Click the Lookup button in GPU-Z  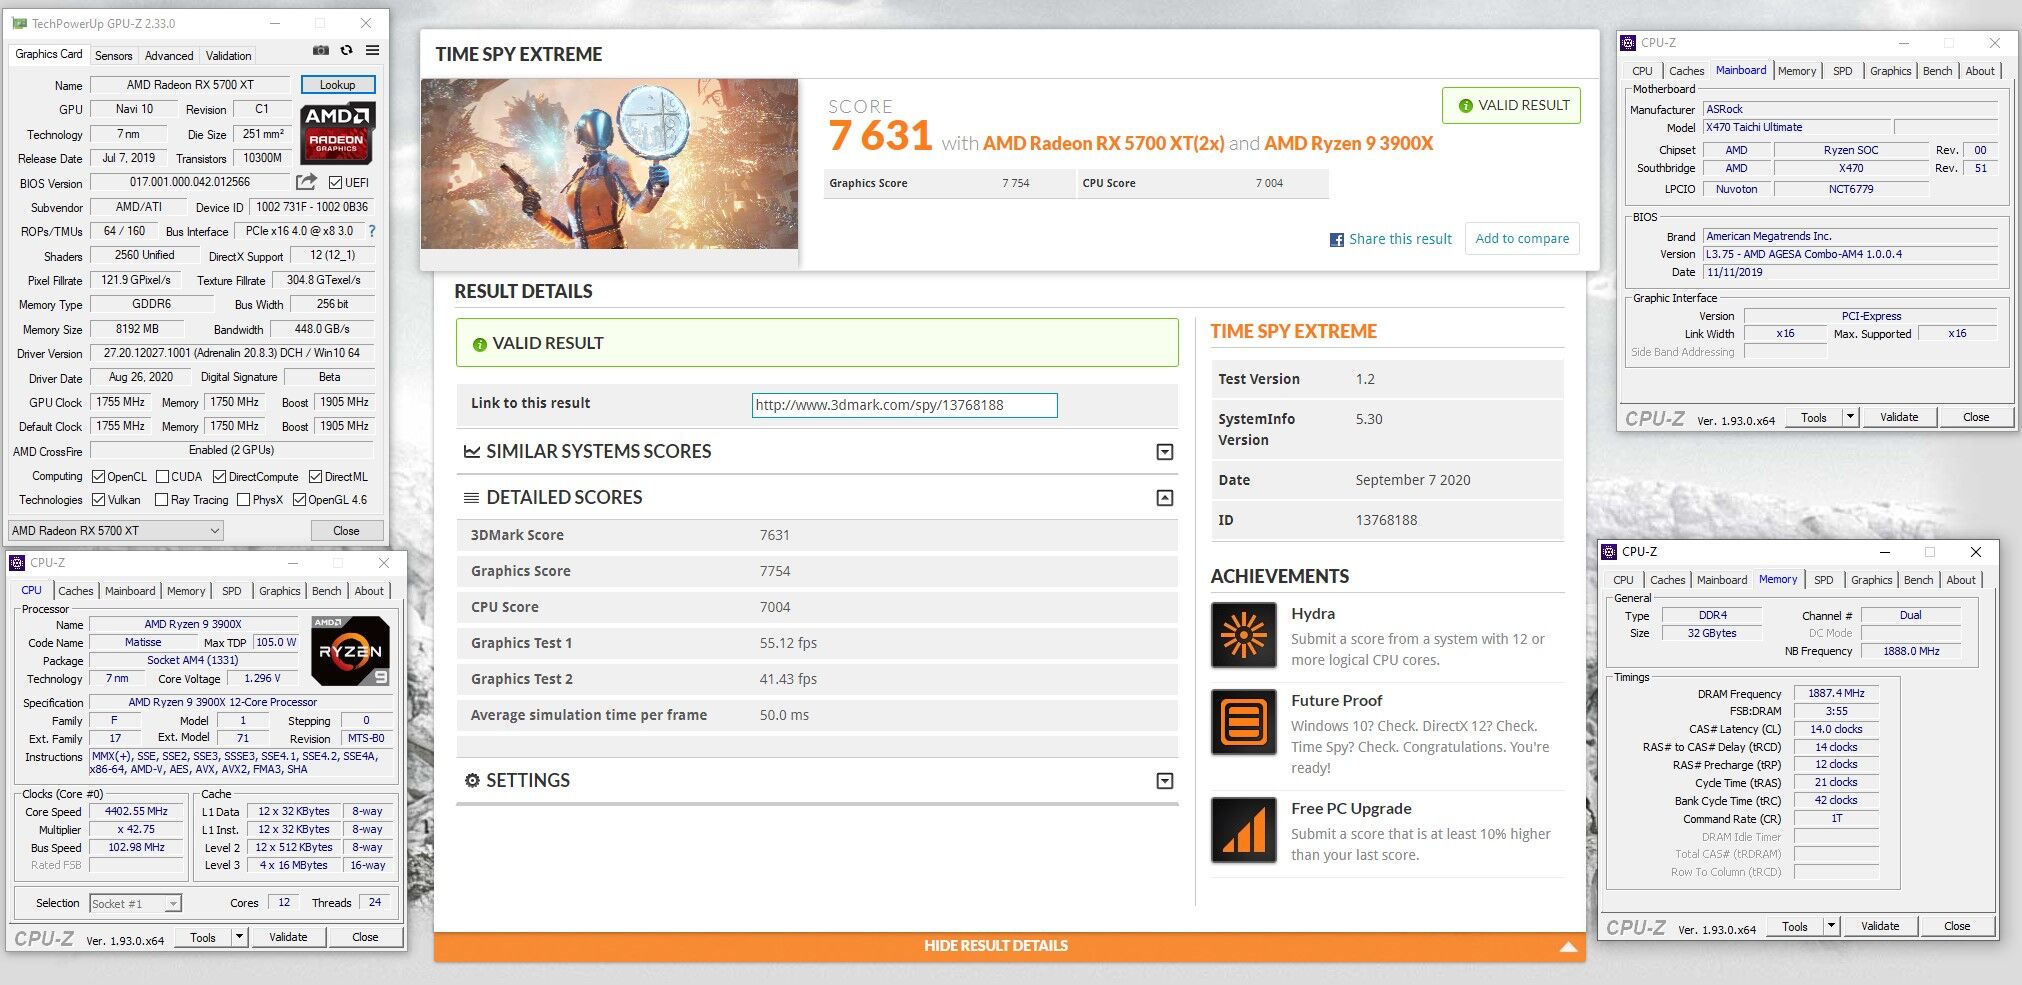point(337,85)
